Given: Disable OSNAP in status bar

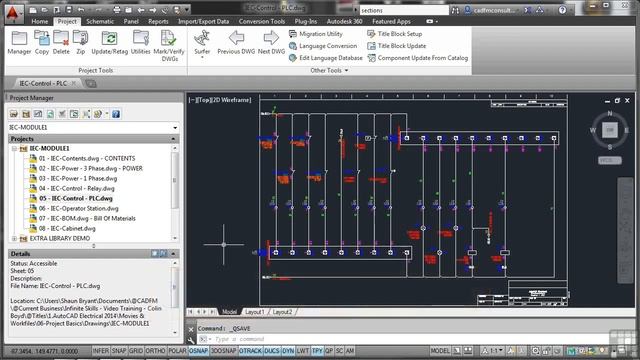Looking at the screenshot, I should tap(198, 351).
